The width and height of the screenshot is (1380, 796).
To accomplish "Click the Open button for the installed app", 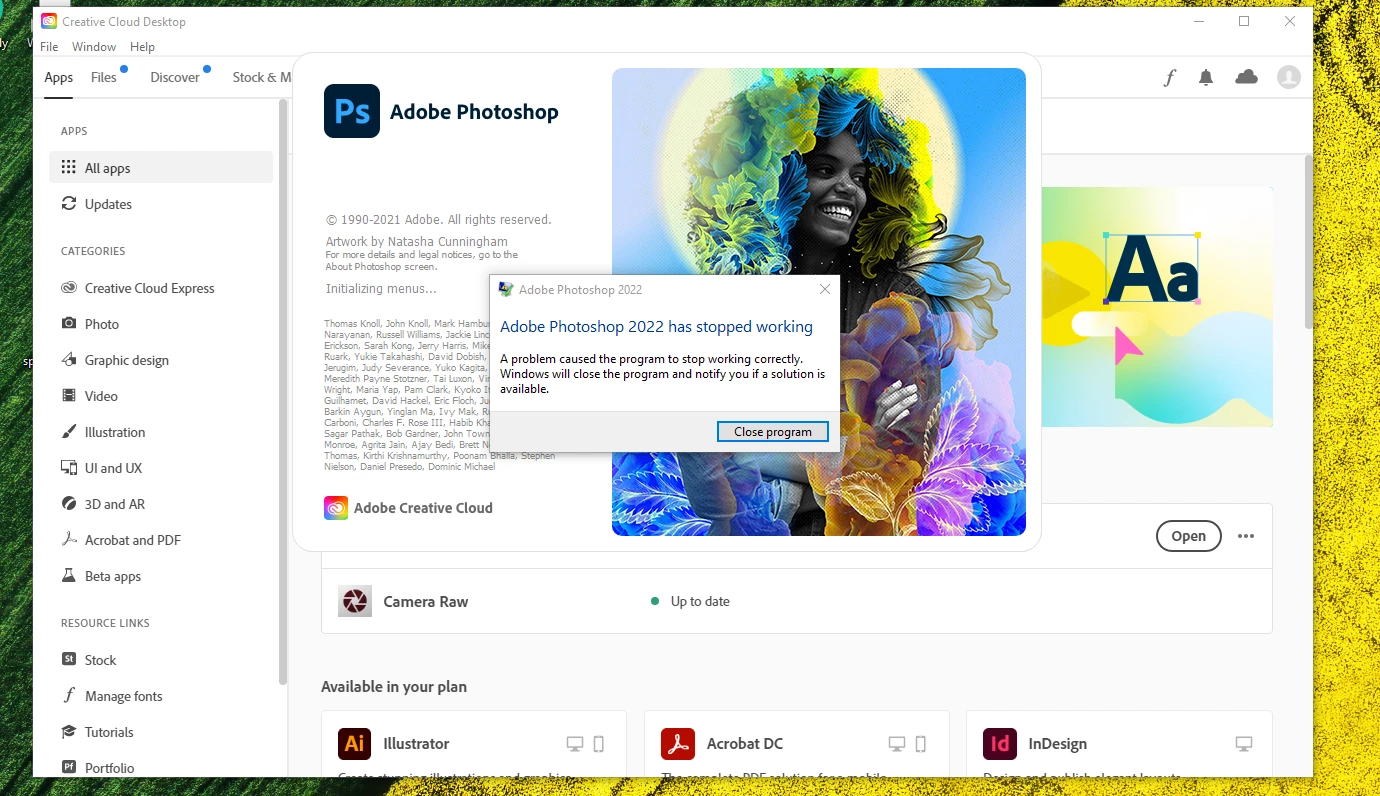I will pos(1188,536).
